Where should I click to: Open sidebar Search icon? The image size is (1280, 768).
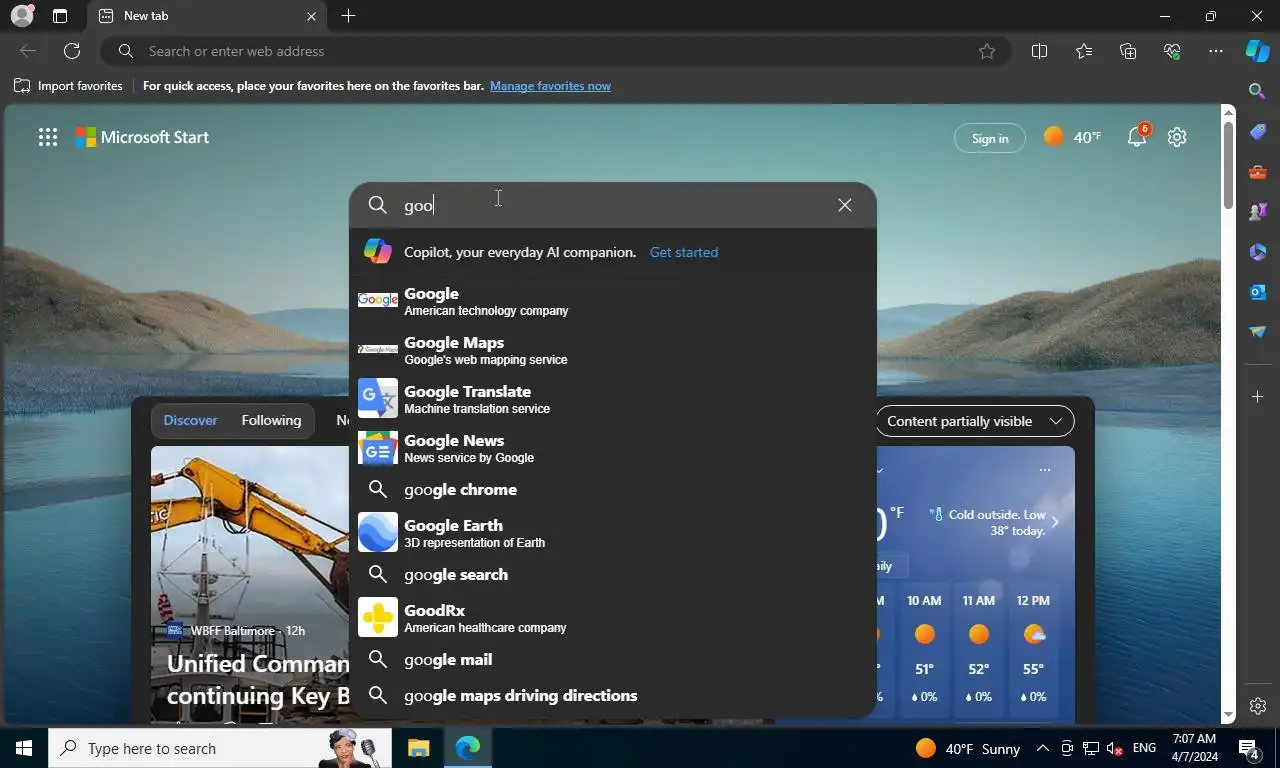[1258, 92]
